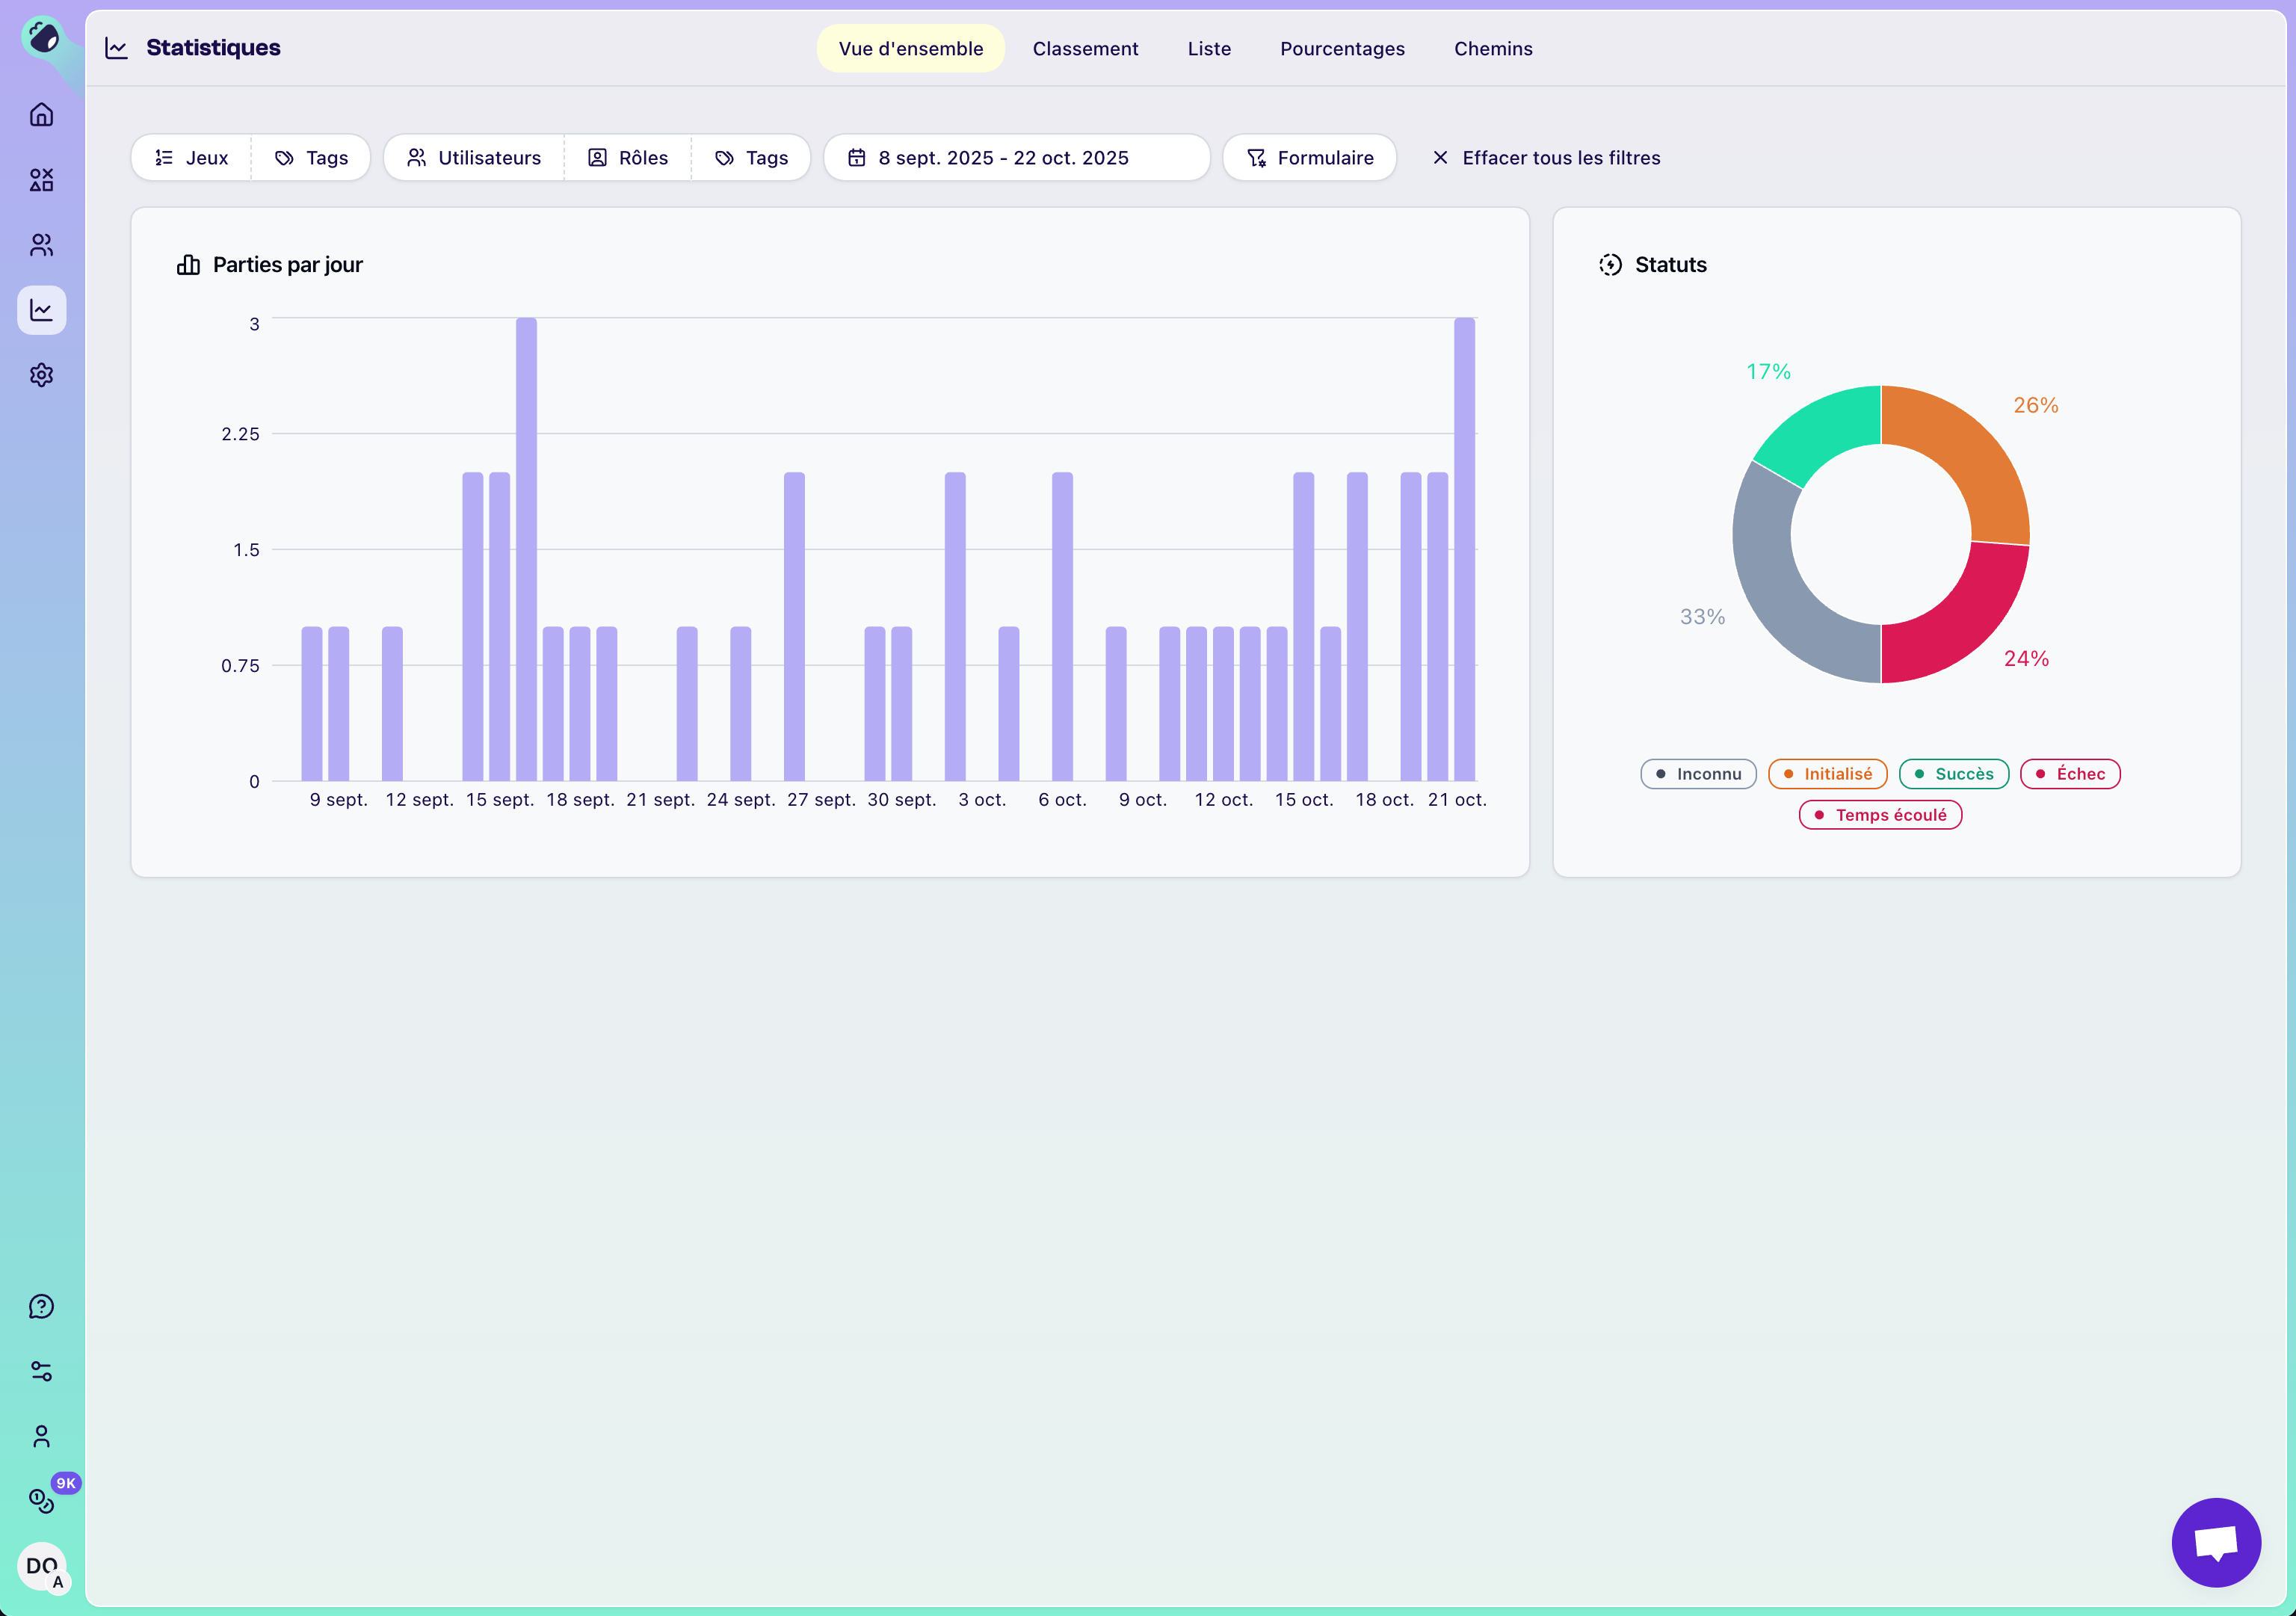
Task: Switch to the Chemins tab
Action: click(x=1493, y=49)
